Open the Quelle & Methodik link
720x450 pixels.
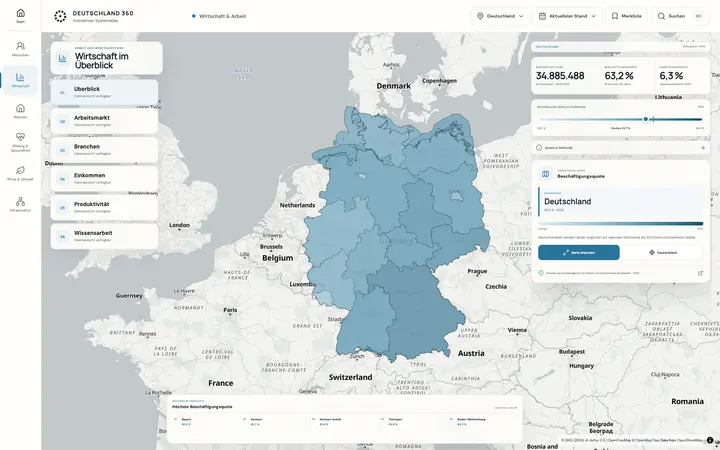620,148
